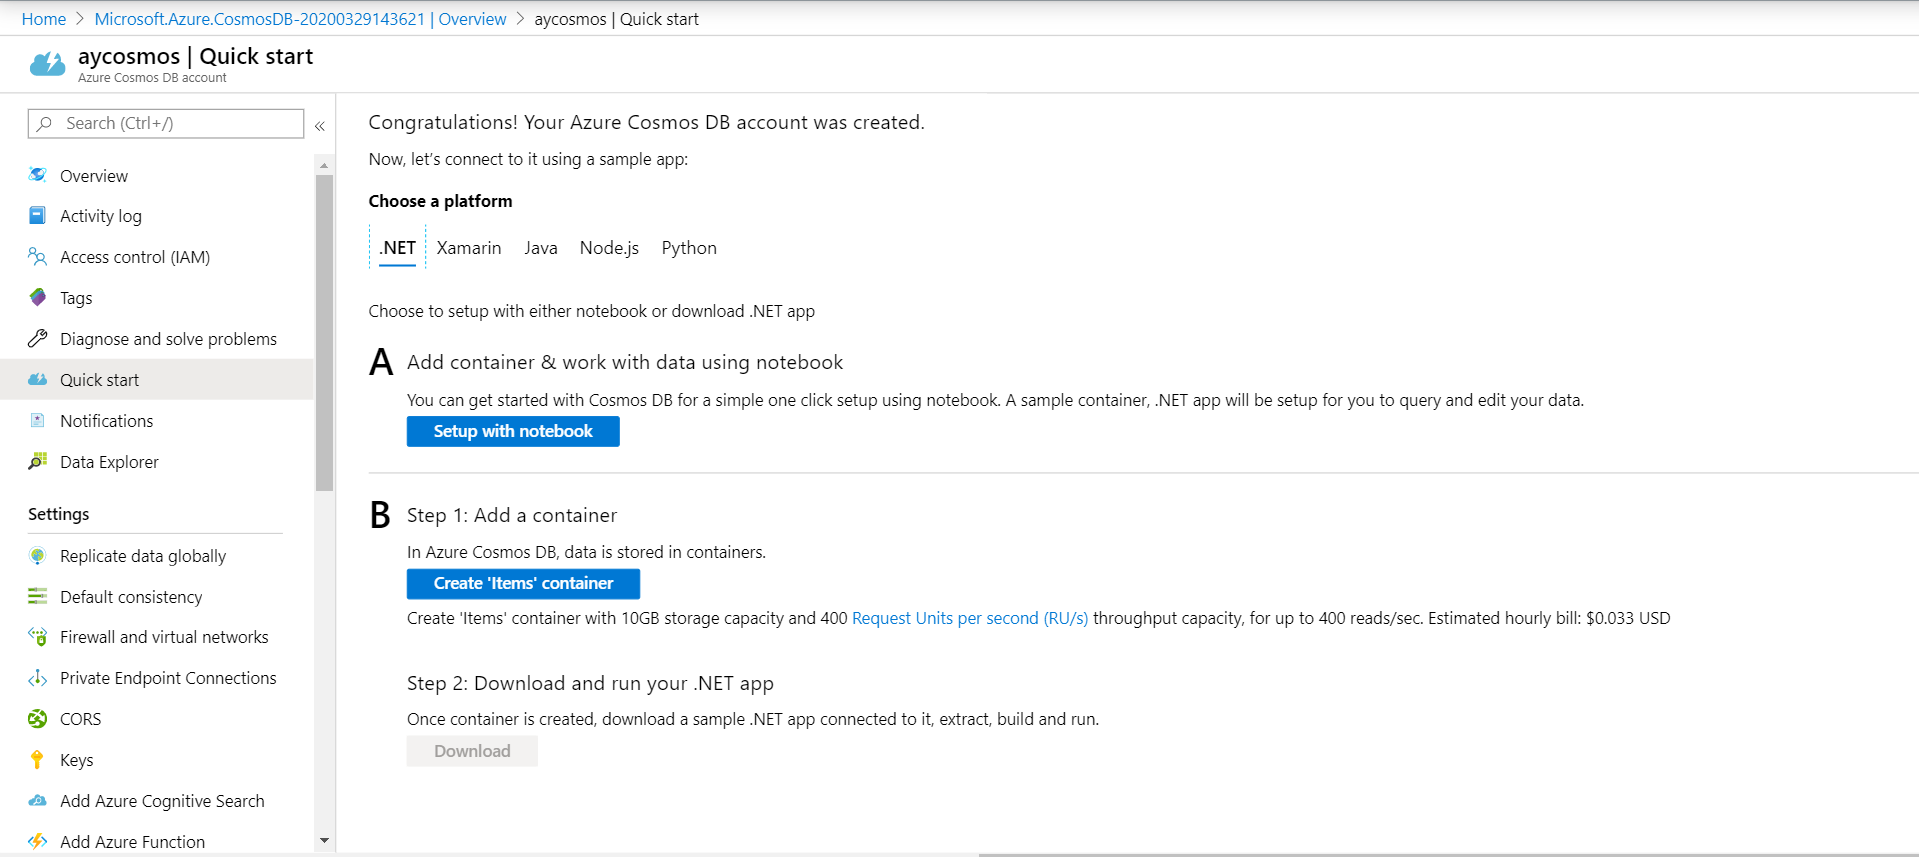Choose the Node.js platform tab
Image resolution: width=1919 pixels, height=857 pixels.
(x=609, y=248)
